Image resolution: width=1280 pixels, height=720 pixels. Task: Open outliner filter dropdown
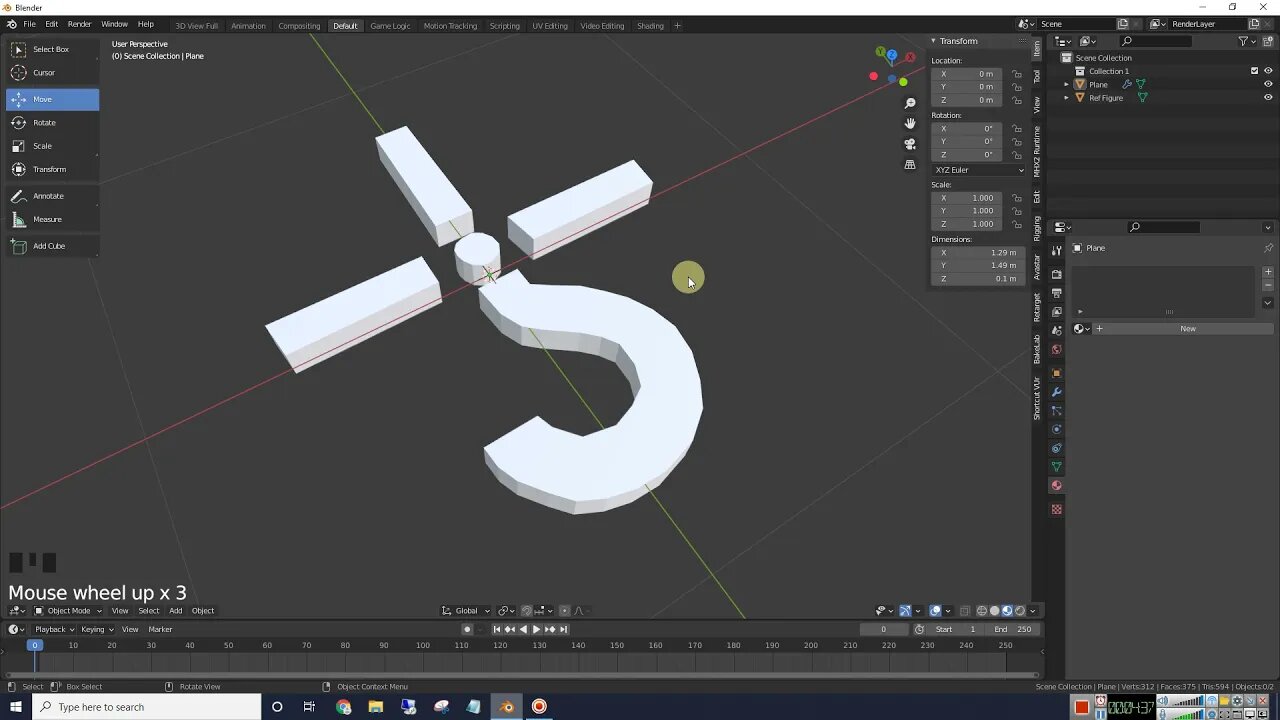(x=1247, y=41)
